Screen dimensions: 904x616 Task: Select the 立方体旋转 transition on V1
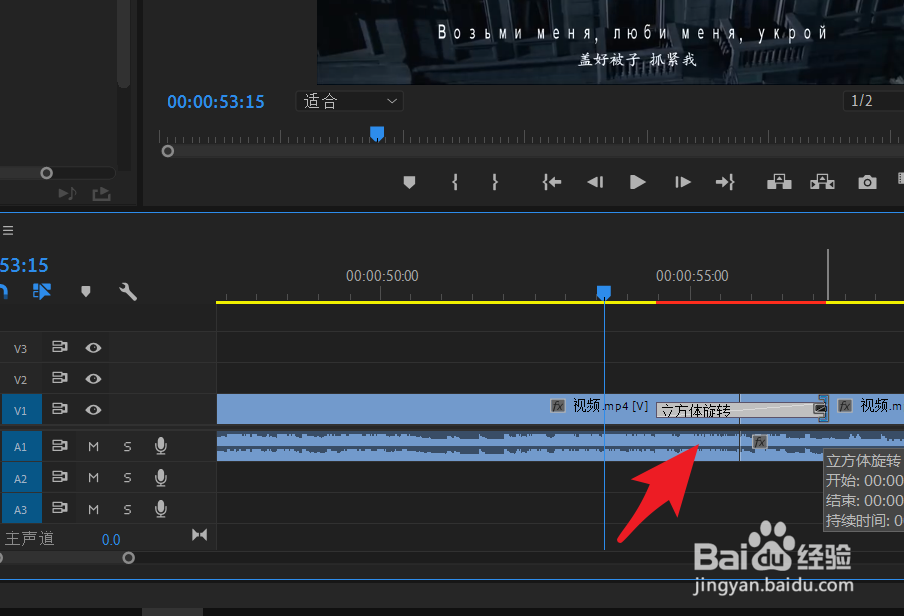click(740, 410)
